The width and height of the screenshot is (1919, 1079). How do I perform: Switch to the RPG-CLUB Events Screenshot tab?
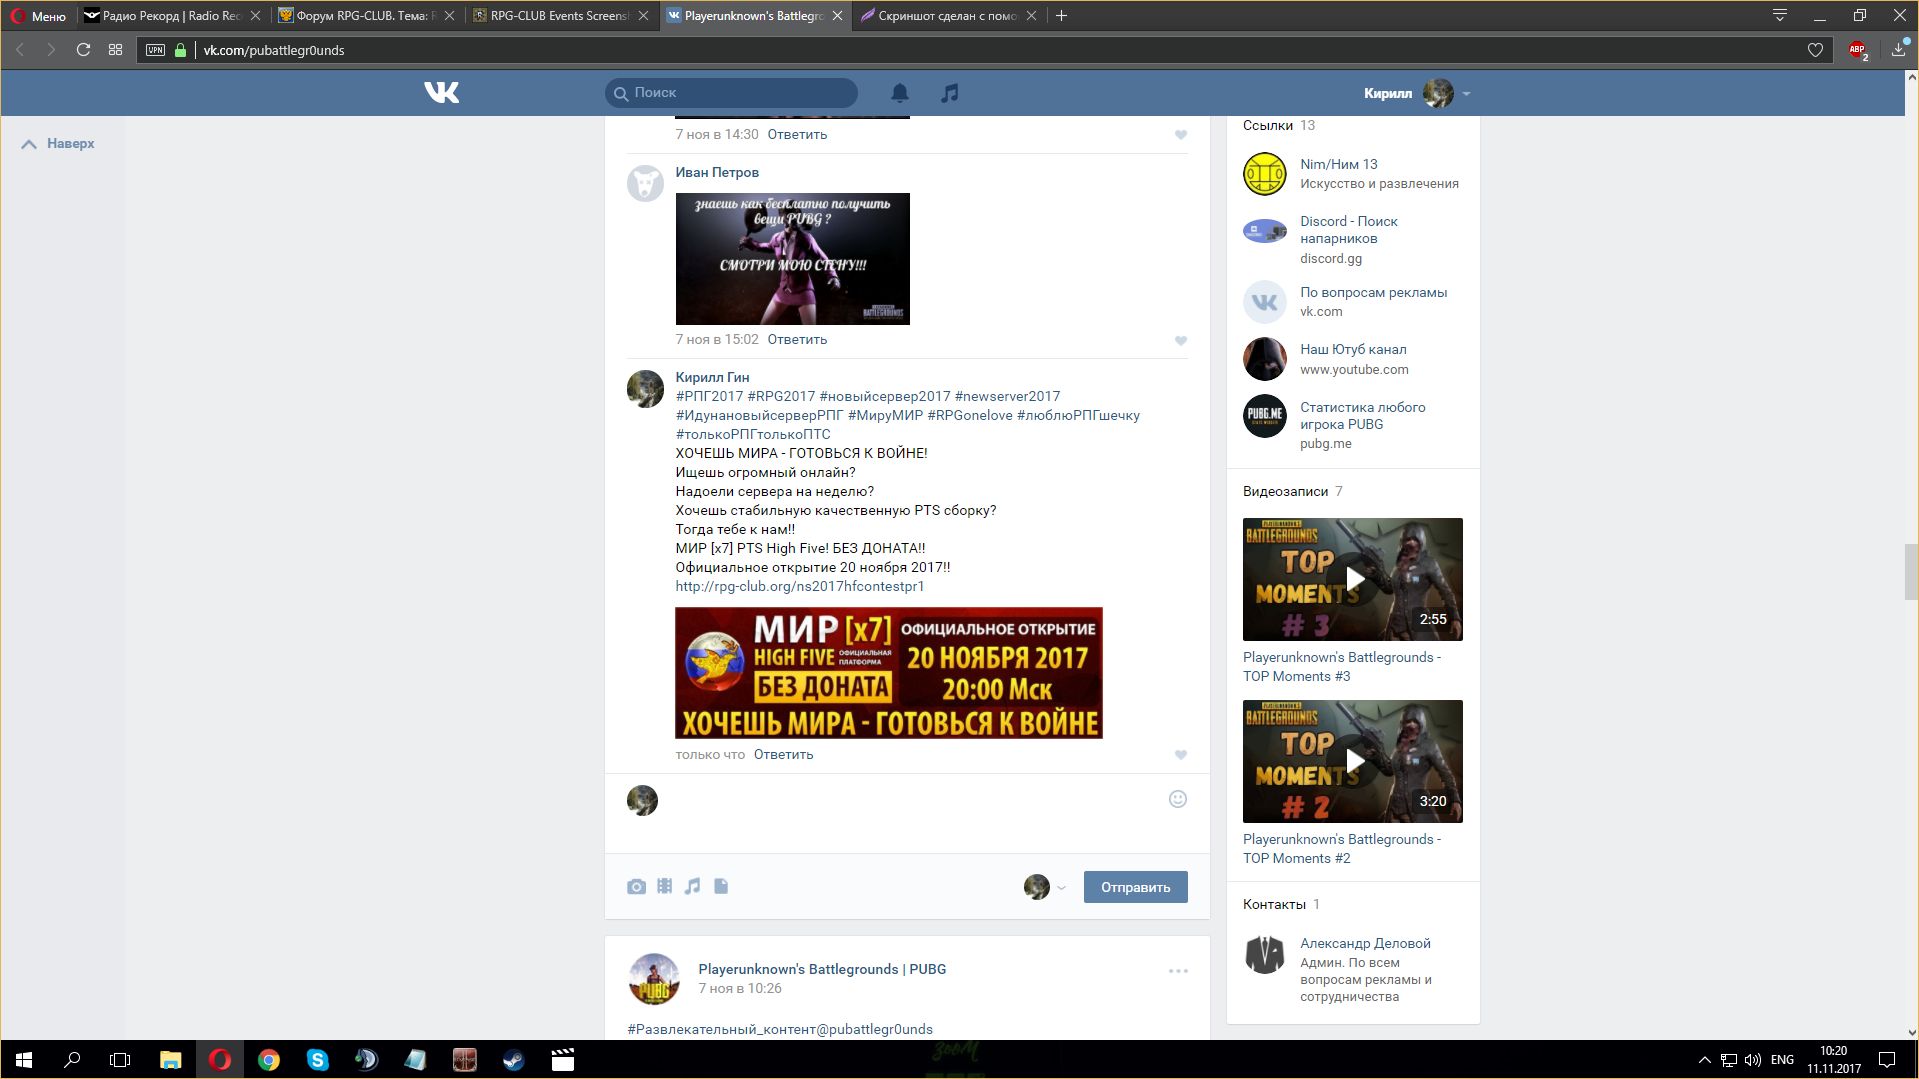[559, 16]
